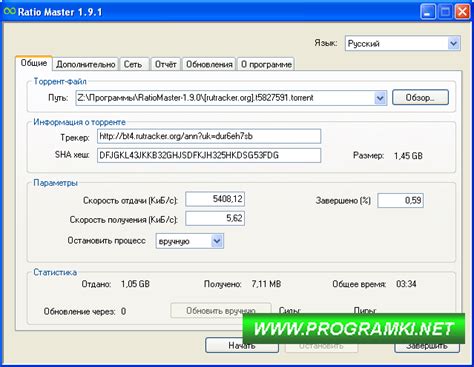Viewport: 474px width, 367px height.
Task: Show the О программе tab
Action: tap(266, 64)
